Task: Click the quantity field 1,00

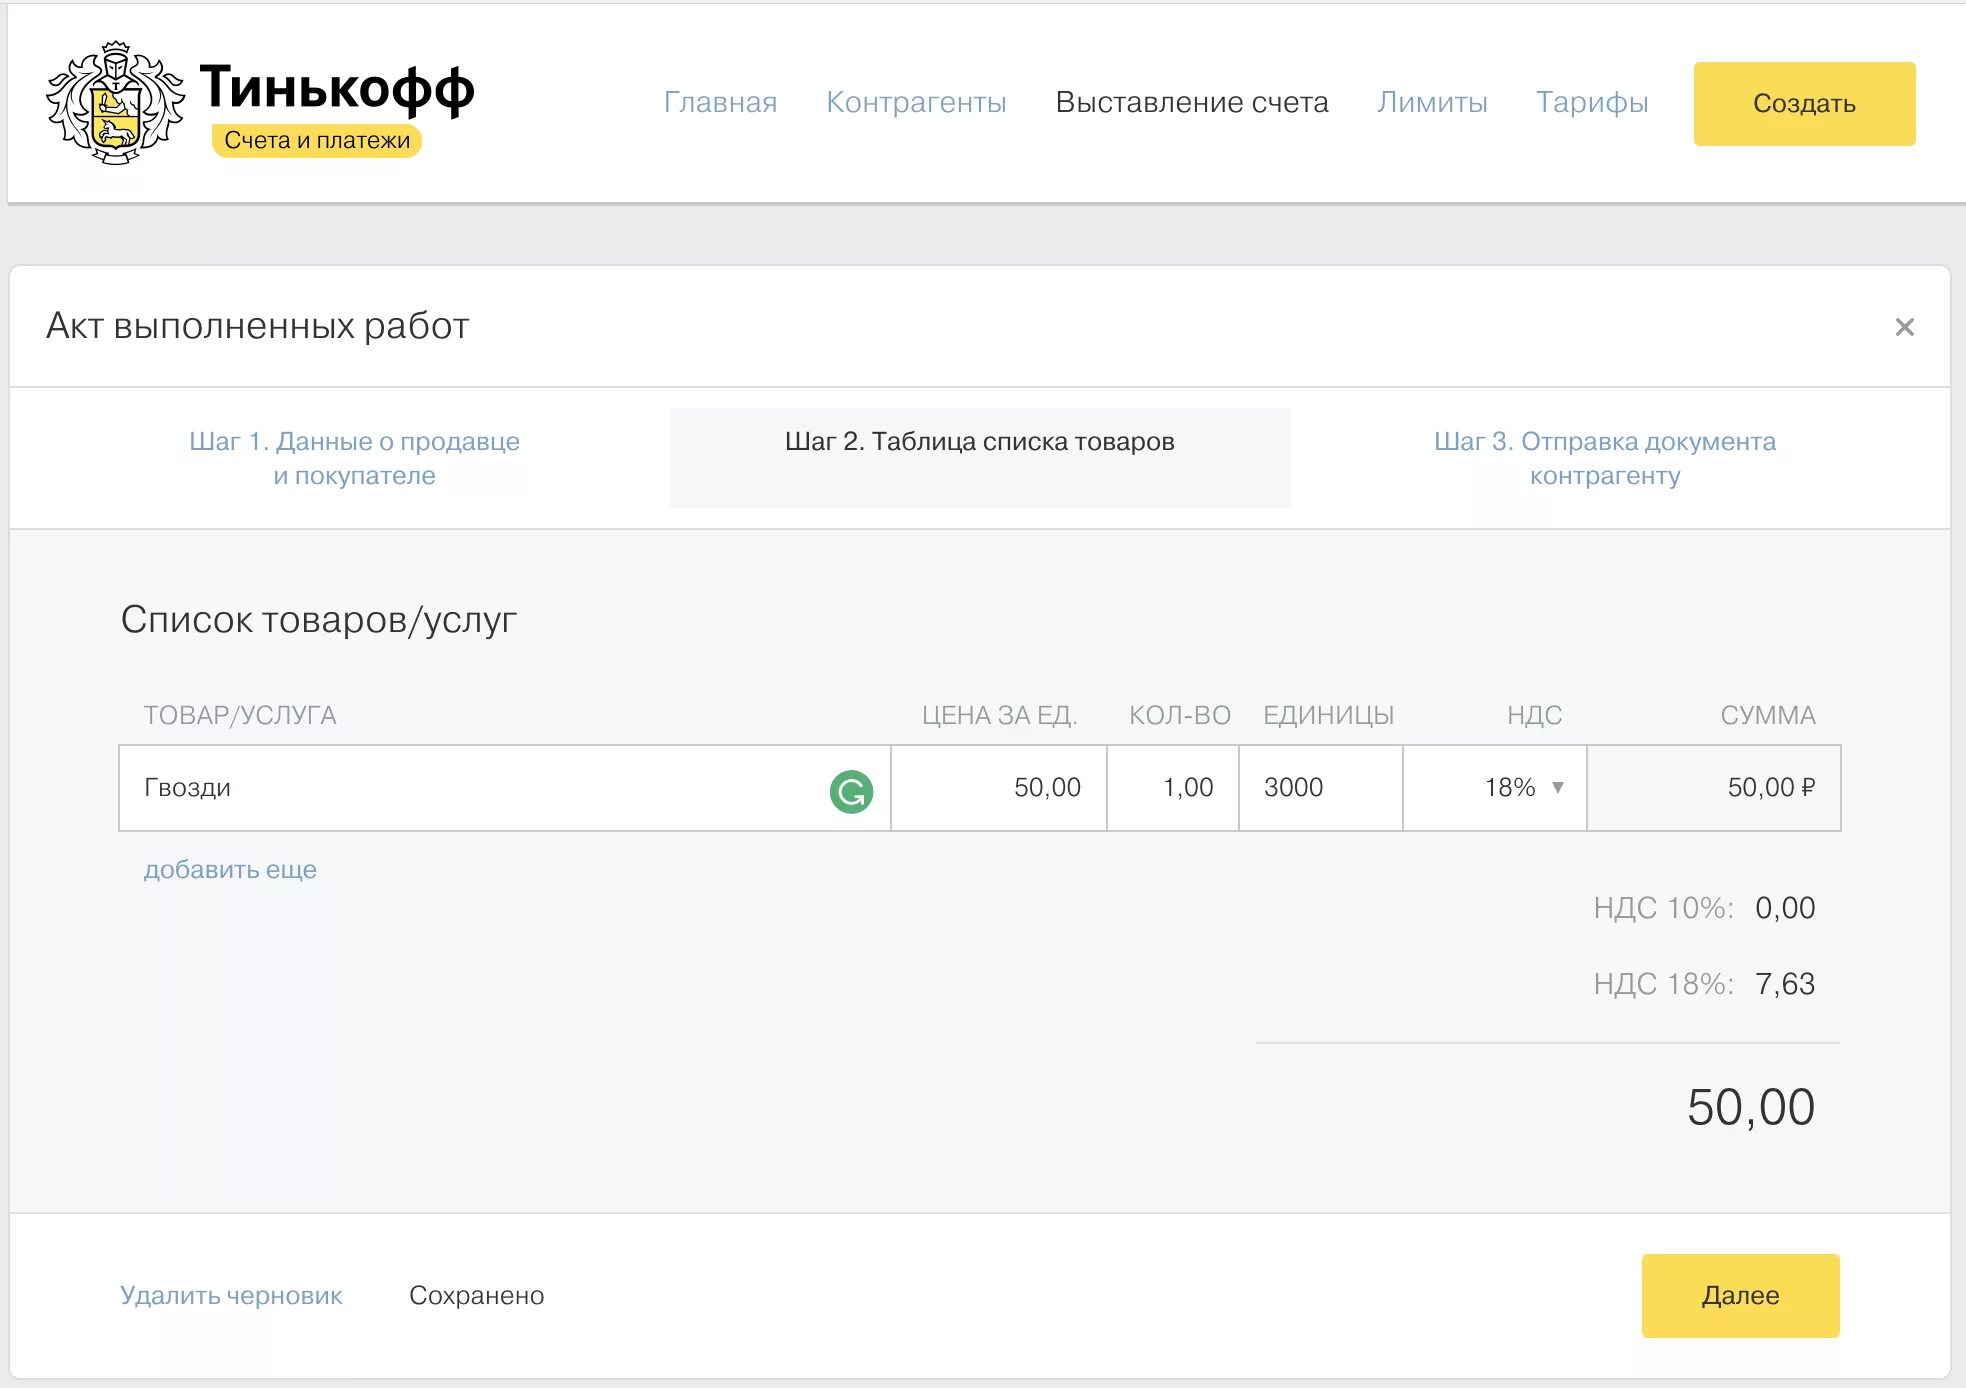Action: (1173, 788)
